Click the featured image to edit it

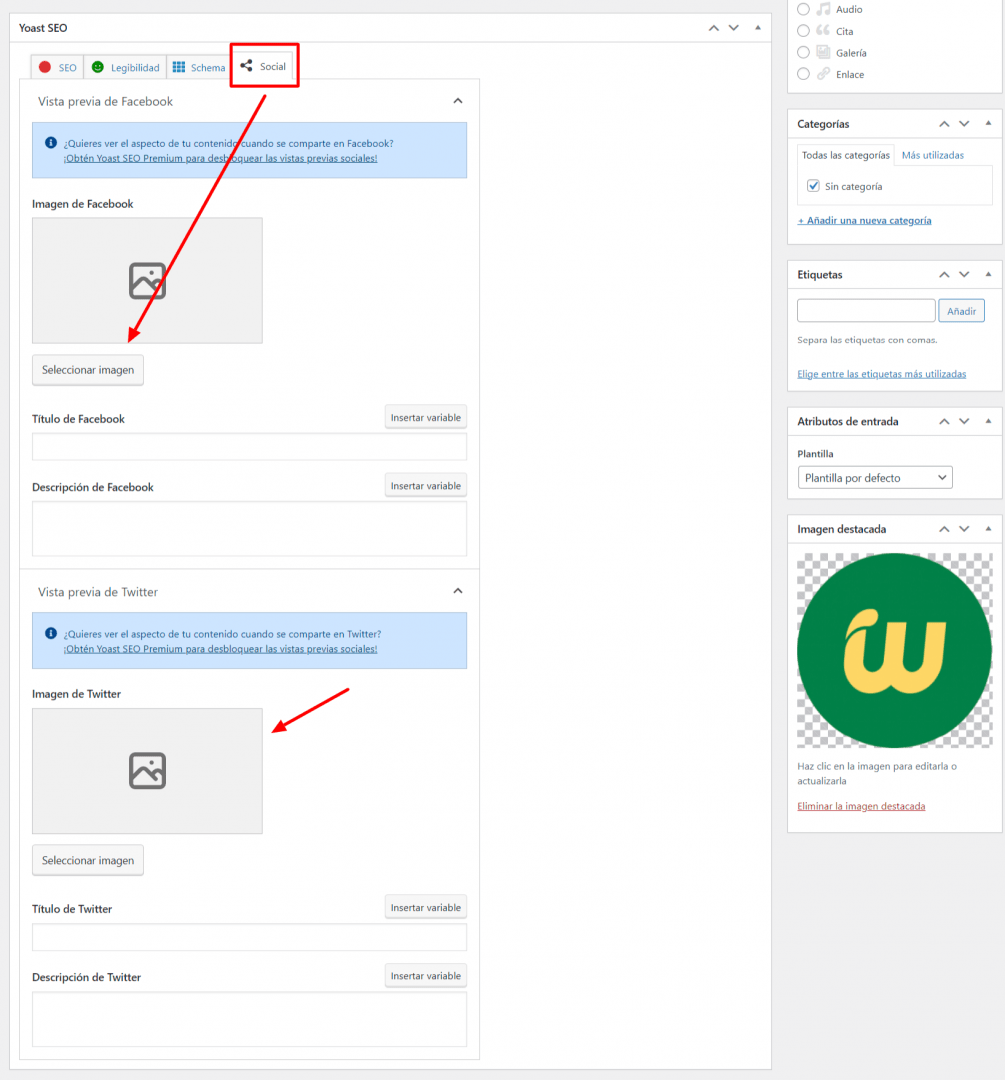point(895,650)
